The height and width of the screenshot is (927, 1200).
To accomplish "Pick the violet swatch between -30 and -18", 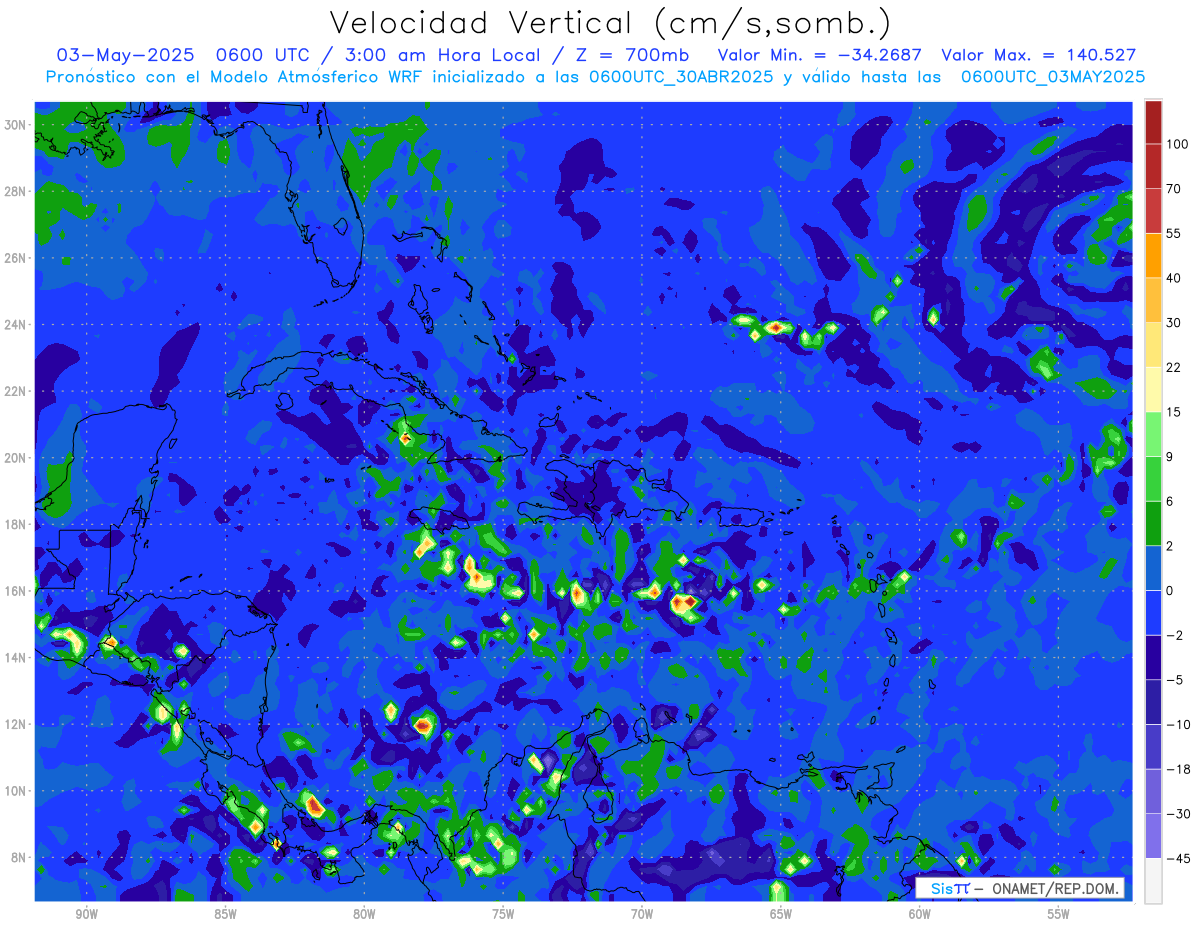I will [x=1153, y=791].
